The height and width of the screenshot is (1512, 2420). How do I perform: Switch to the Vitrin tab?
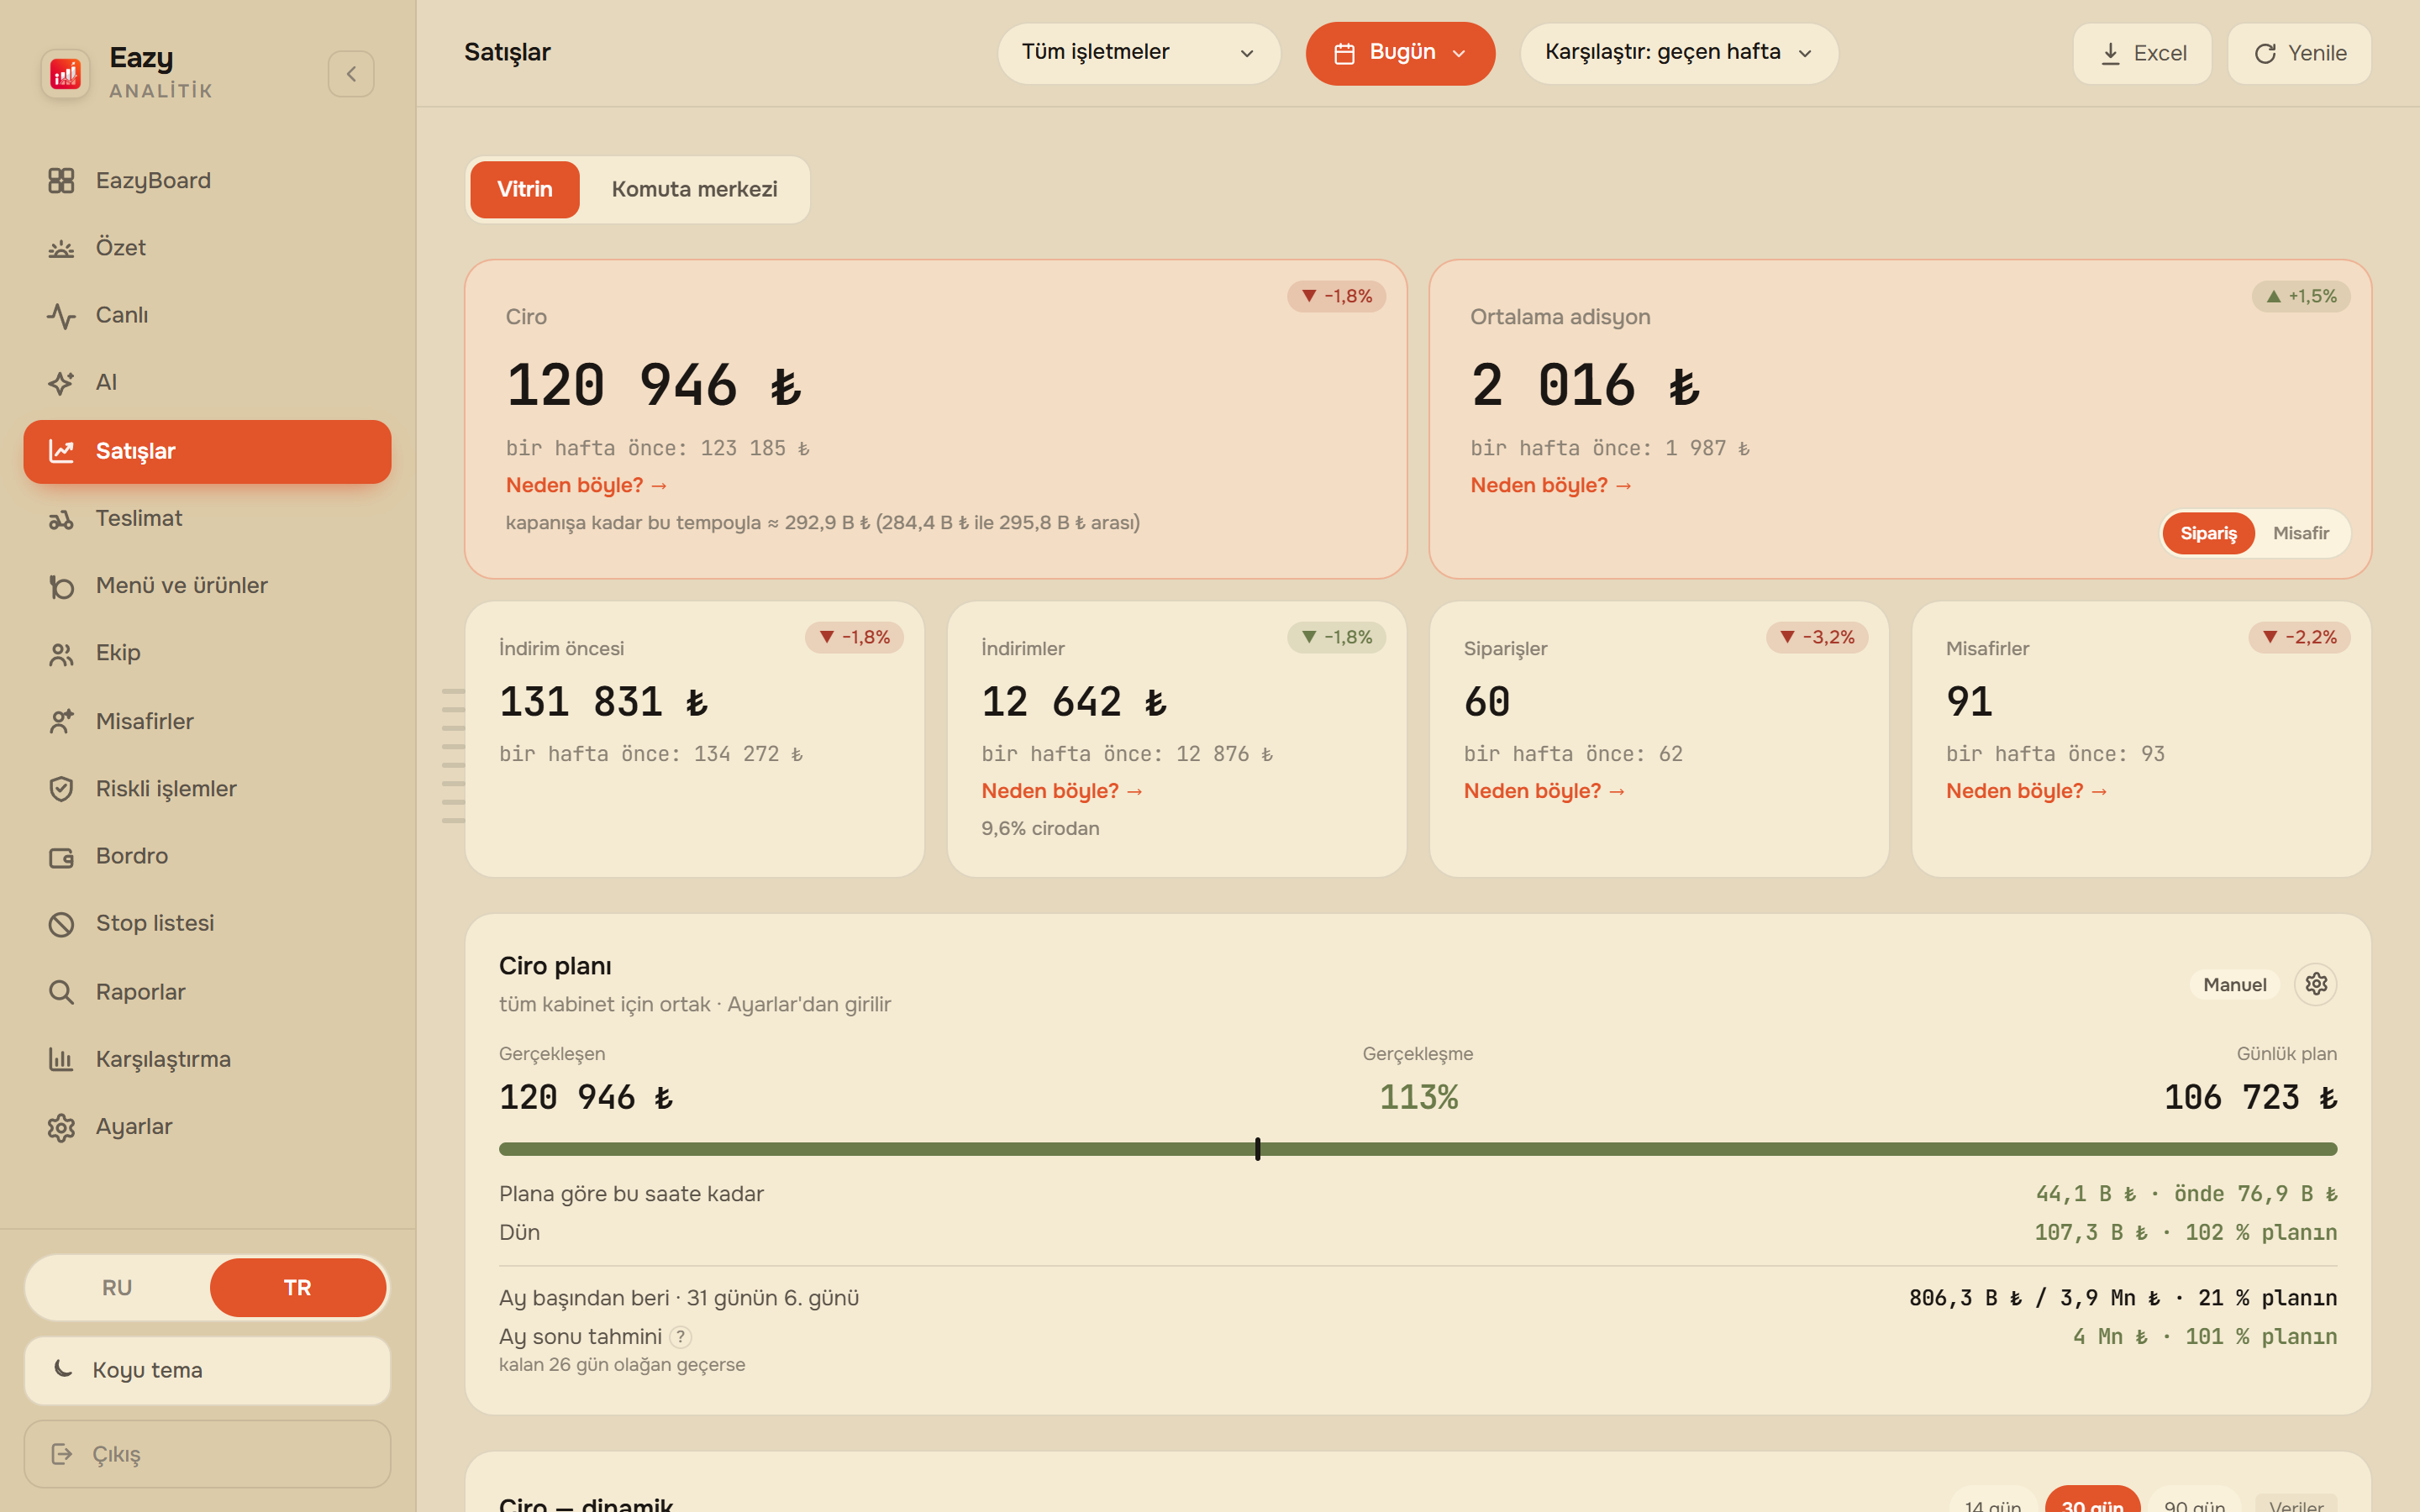click(525, 189)
